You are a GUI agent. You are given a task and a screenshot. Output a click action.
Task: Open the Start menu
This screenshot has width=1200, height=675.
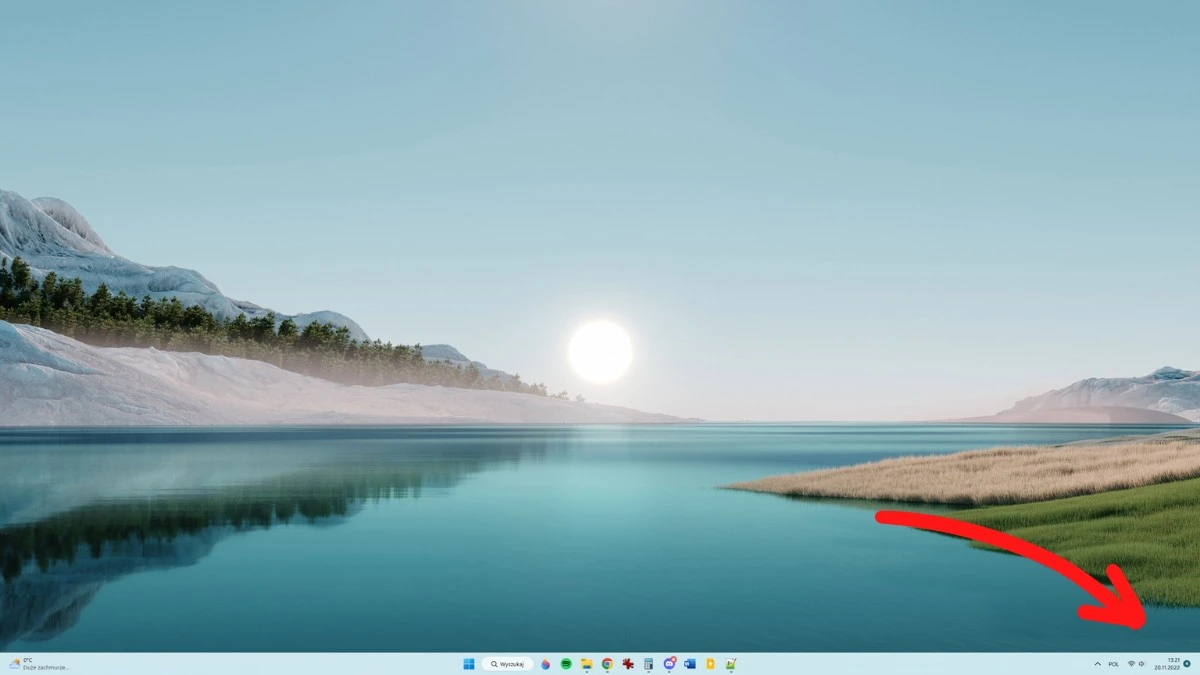click(x=470, y=664)
